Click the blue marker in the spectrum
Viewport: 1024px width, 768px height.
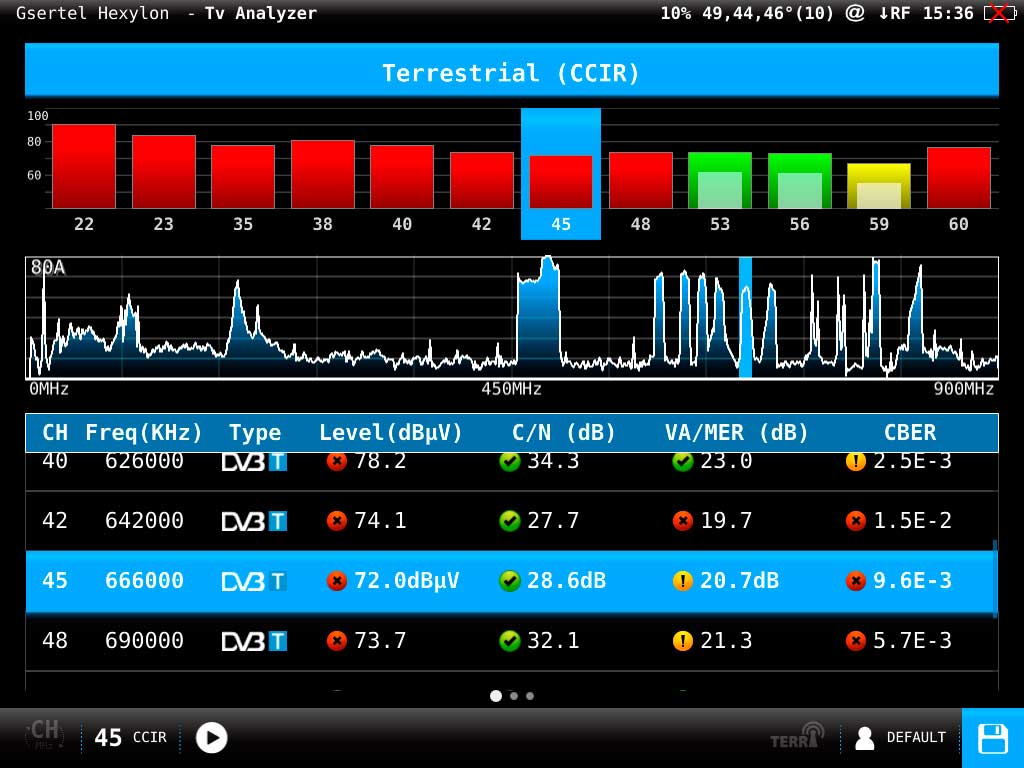coord(745,317)
